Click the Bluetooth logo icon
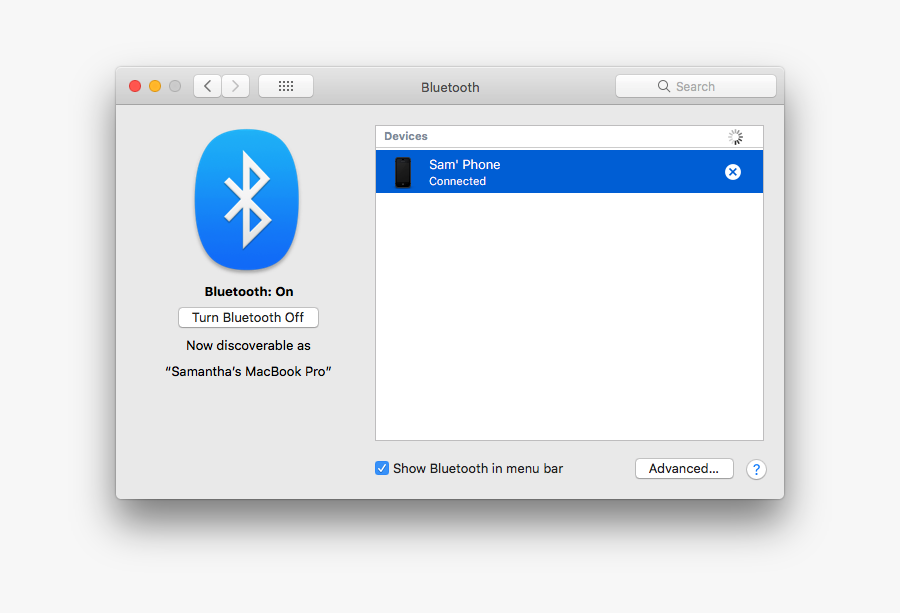Image resolution: width=900 pixels, height=613 pixels. pos(246,199)
